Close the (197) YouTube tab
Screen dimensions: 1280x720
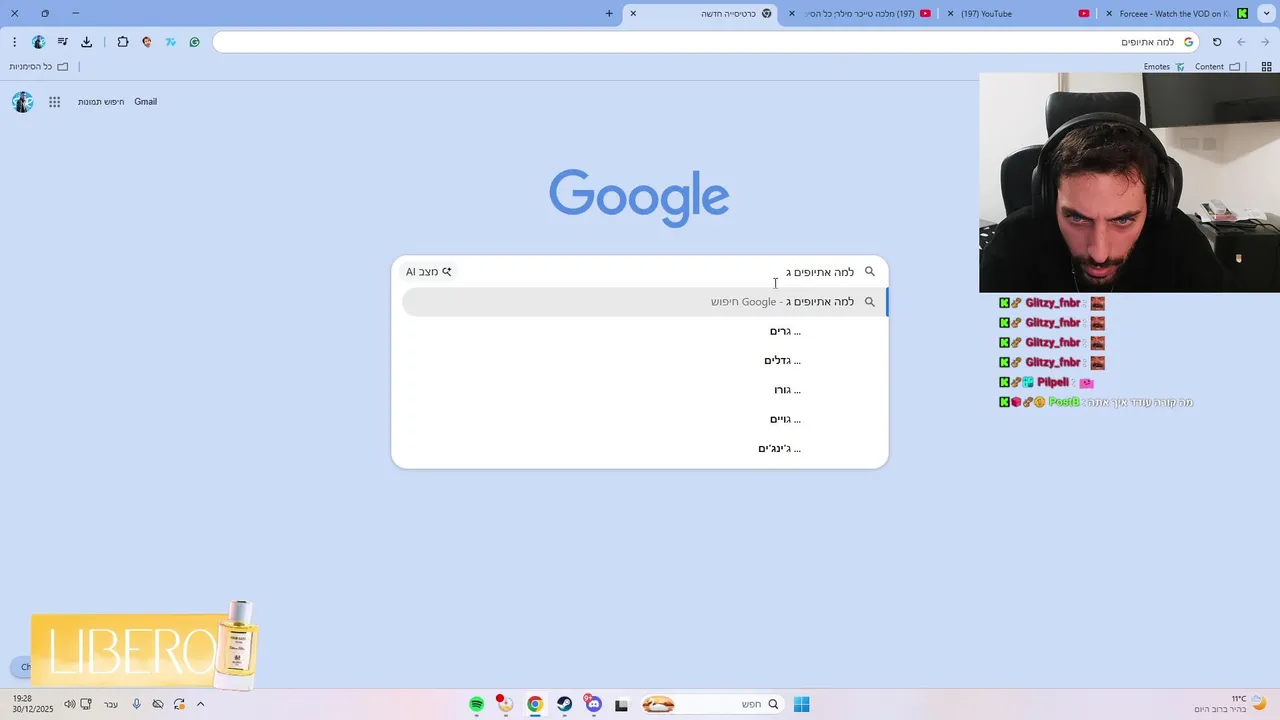click(x=950, y=13)
